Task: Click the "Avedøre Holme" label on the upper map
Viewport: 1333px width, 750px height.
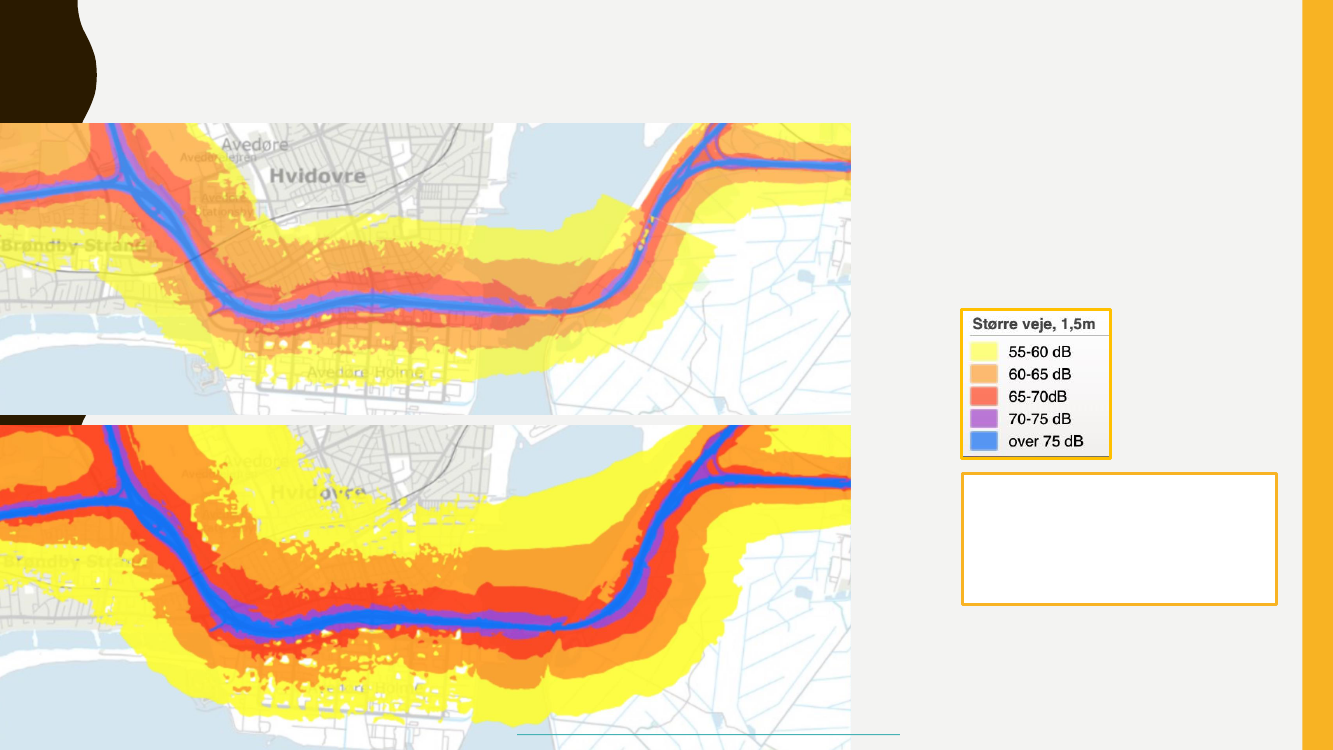Action: click(364, 372)
